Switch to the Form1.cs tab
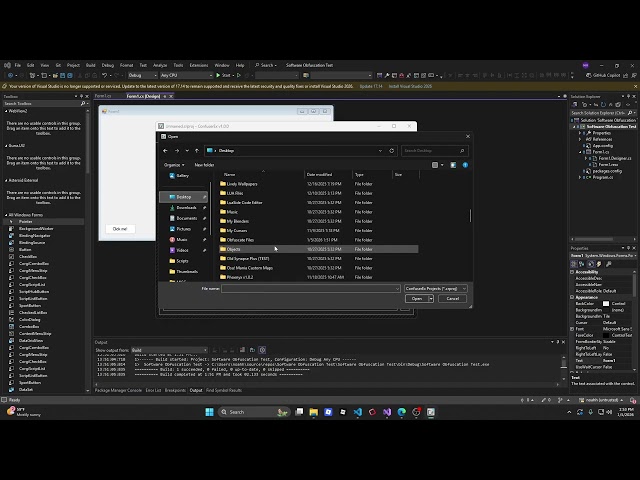The height and width of the screenshot is (480, 640). click(103, 96)
